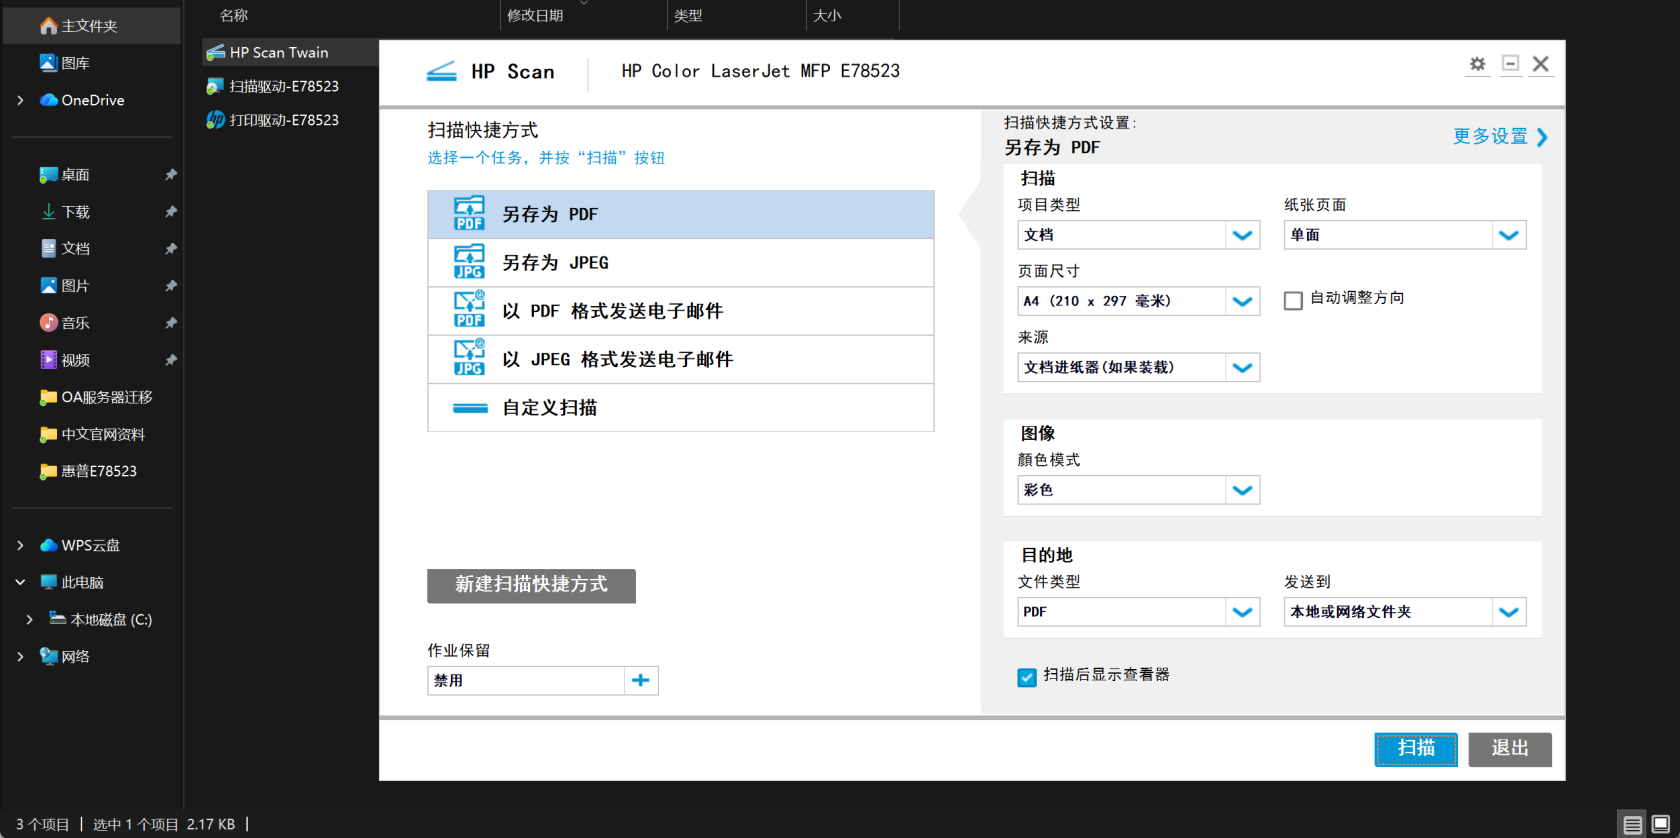Click the 更多设置 chevron arrow
The image size is (1680, 838).
click(x=1541, y=137)
